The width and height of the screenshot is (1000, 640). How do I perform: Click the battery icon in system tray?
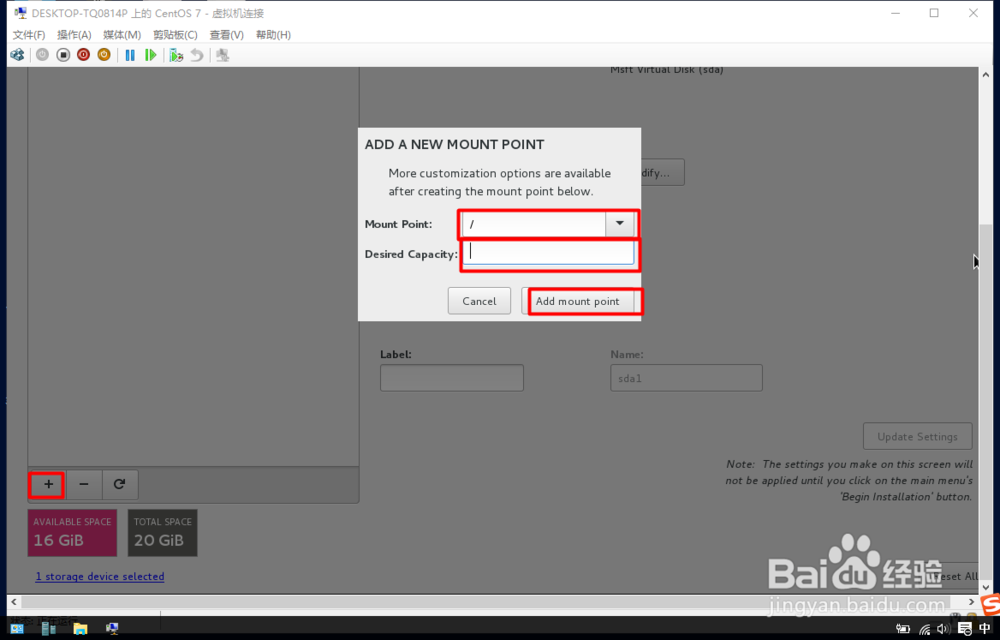(902, 629)
